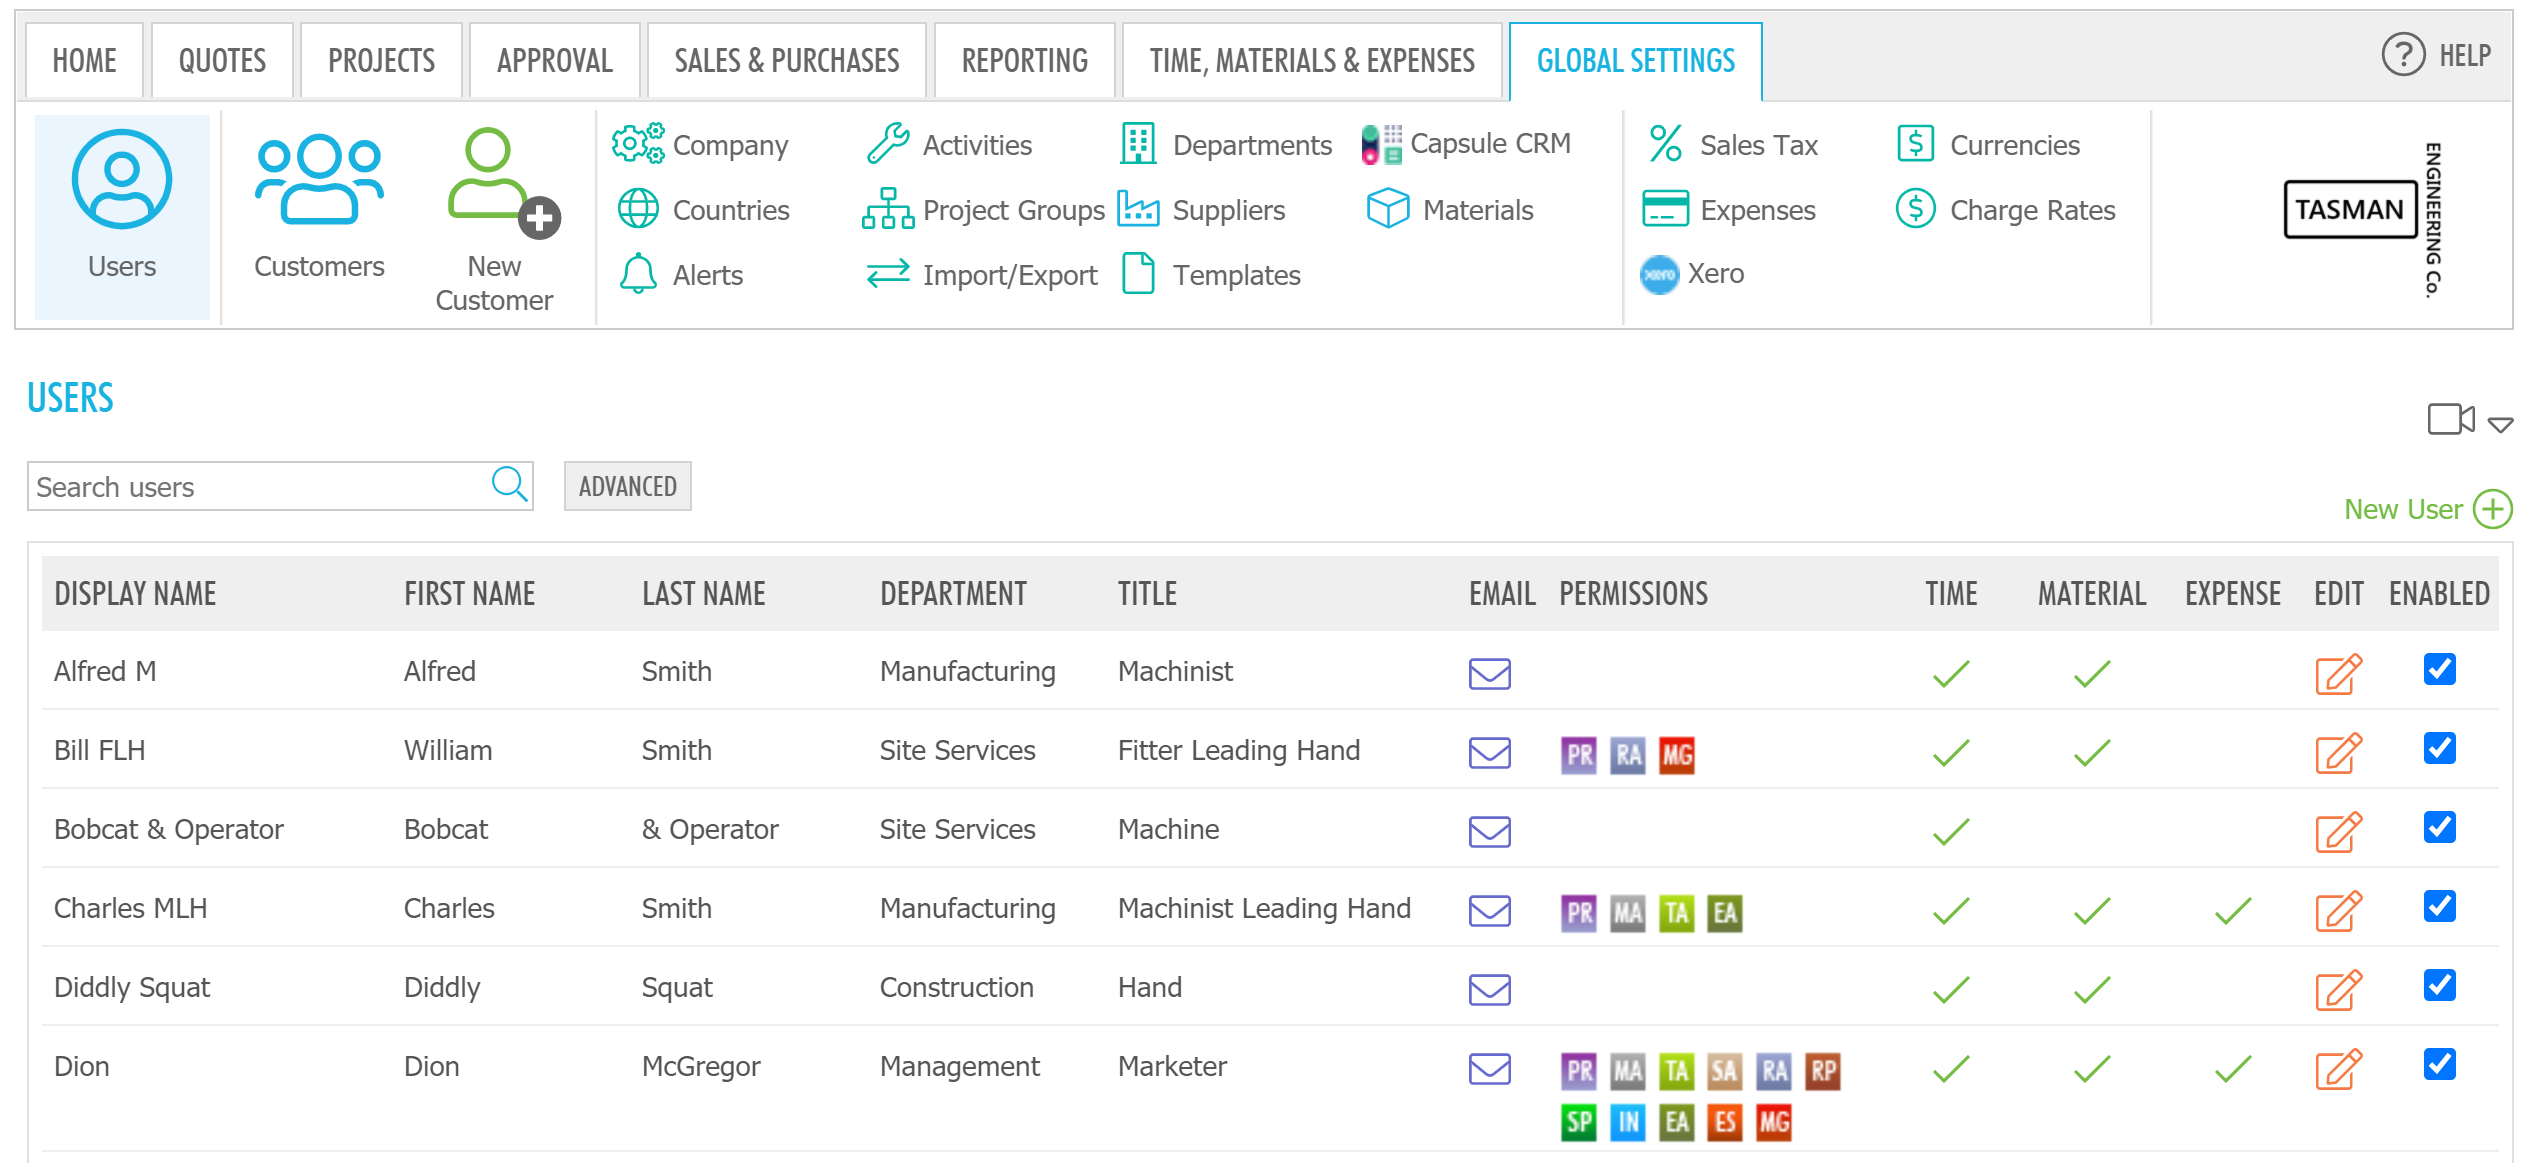Edit Dion's user record
Viewport: 2530px width, 1163px height.
[2339, 1069]
